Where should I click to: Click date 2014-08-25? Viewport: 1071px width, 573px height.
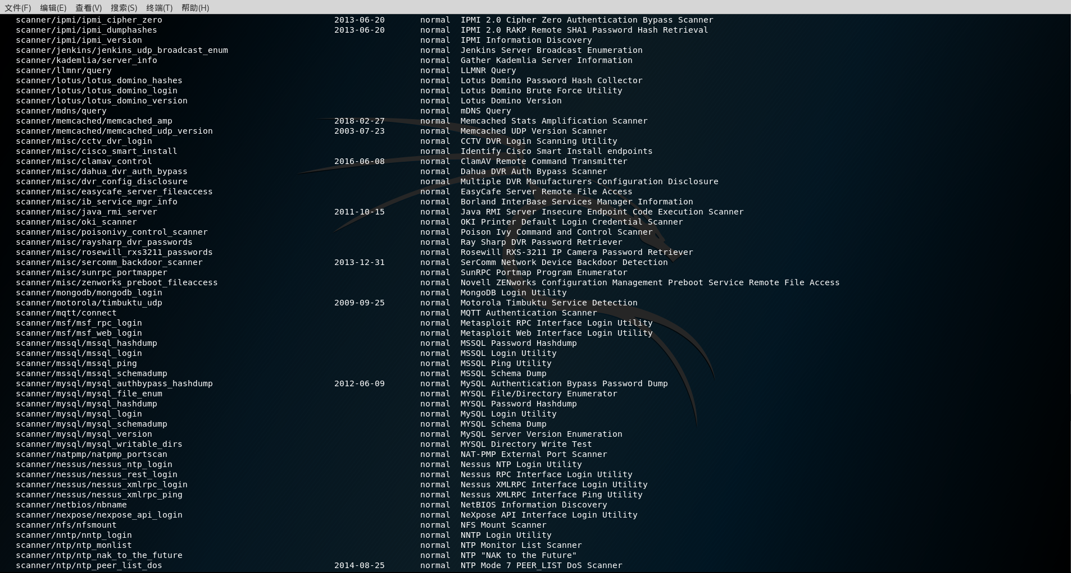pyautogui.click(x=359, y=565)
